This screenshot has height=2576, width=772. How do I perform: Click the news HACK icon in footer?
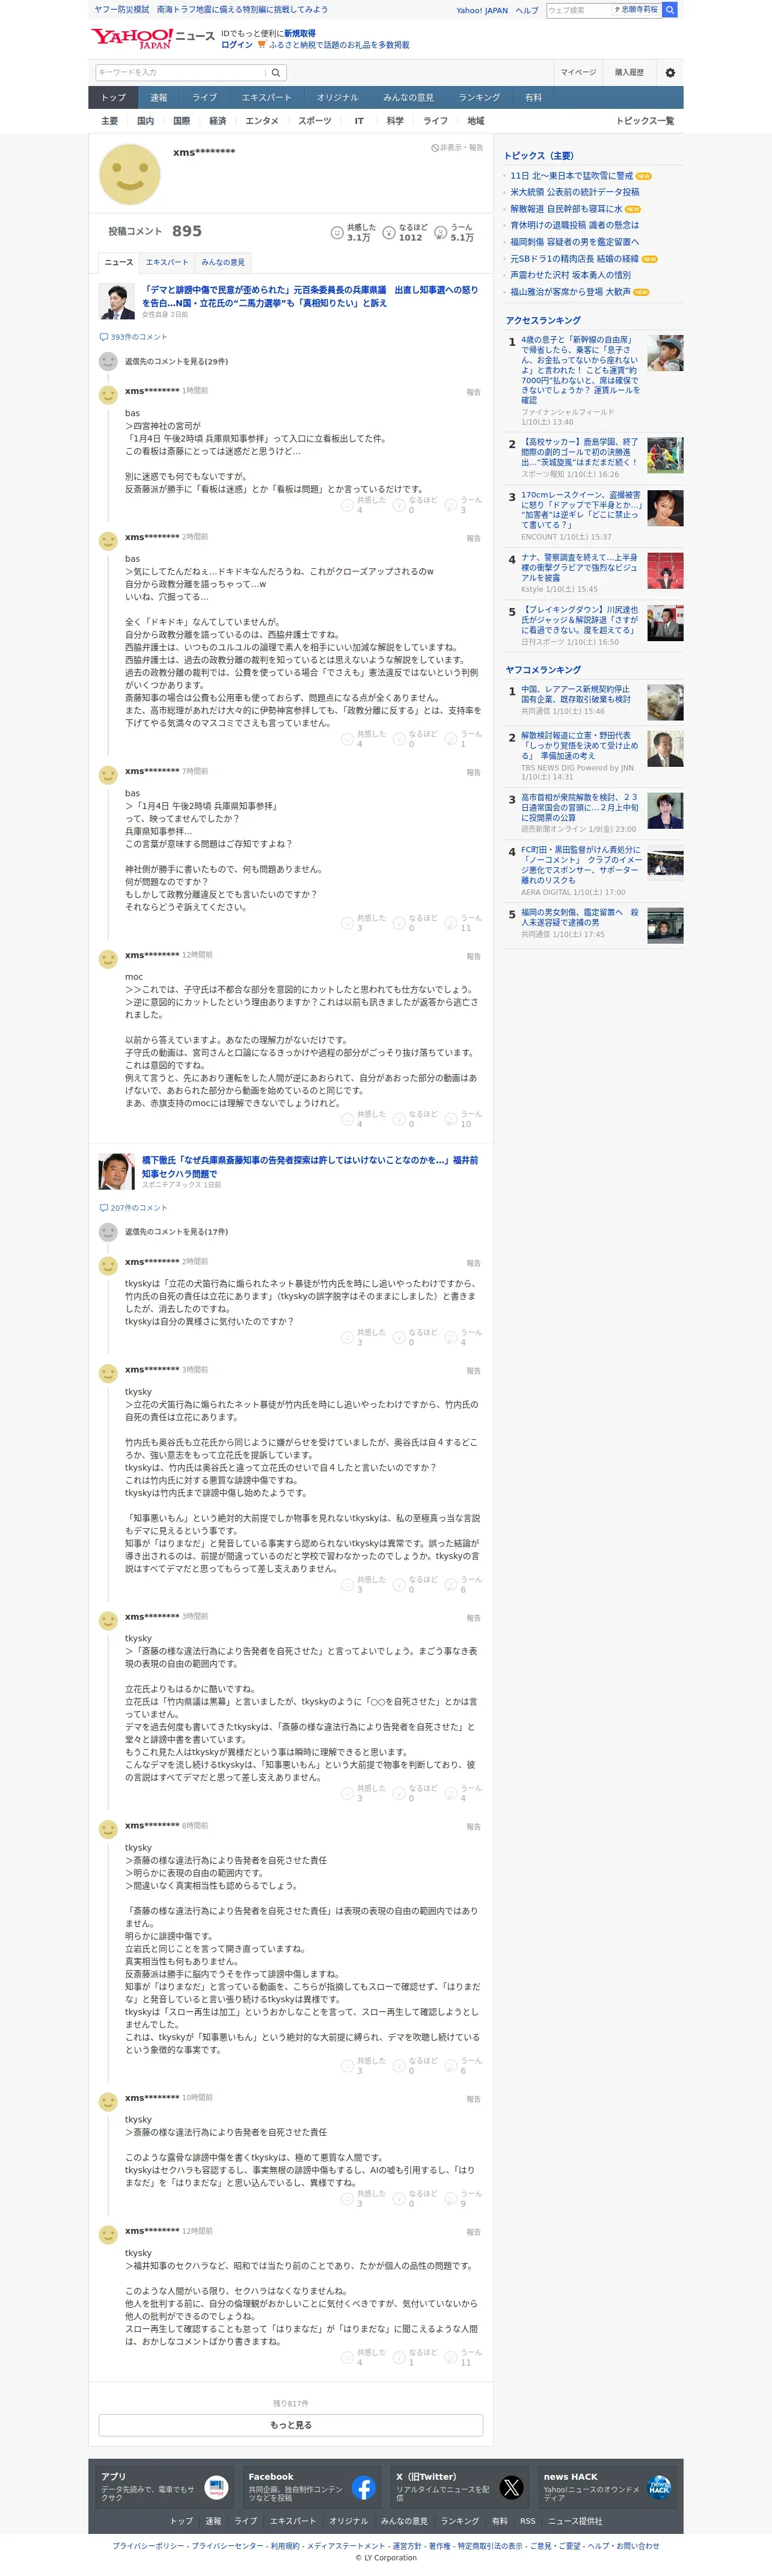(x=659, y=2488)
